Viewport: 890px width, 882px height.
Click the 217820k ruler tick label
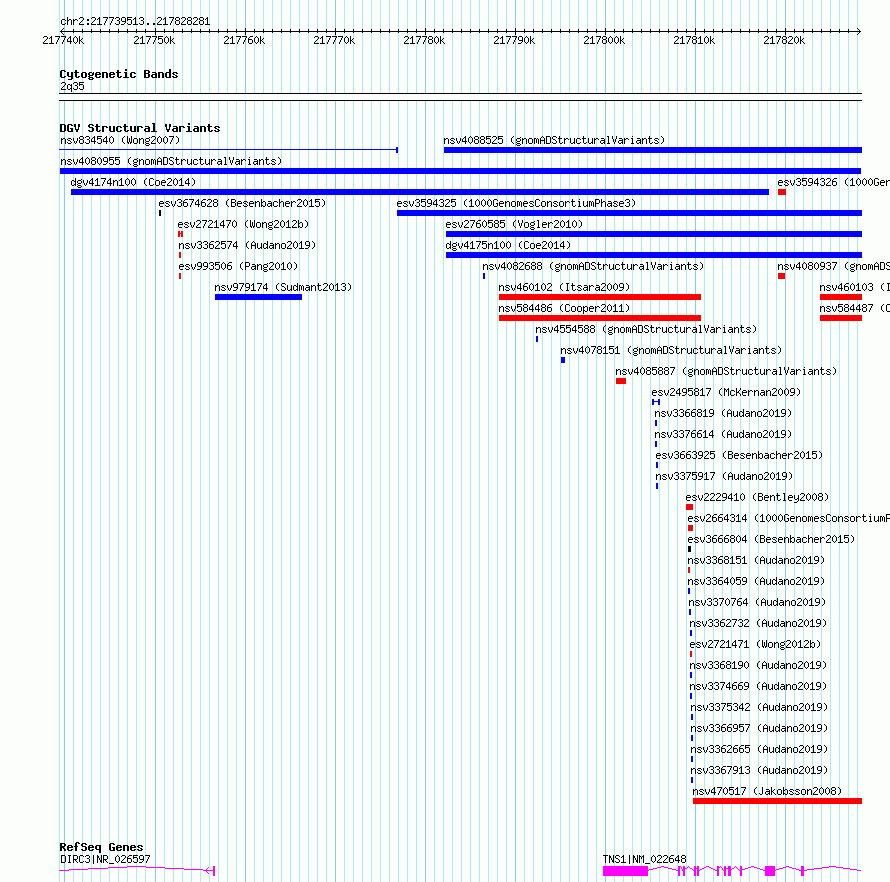click(x=784, y=40)
